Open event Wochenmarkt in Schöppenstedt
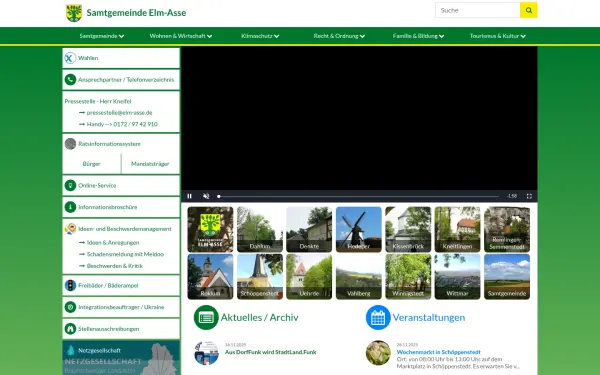 439,352
